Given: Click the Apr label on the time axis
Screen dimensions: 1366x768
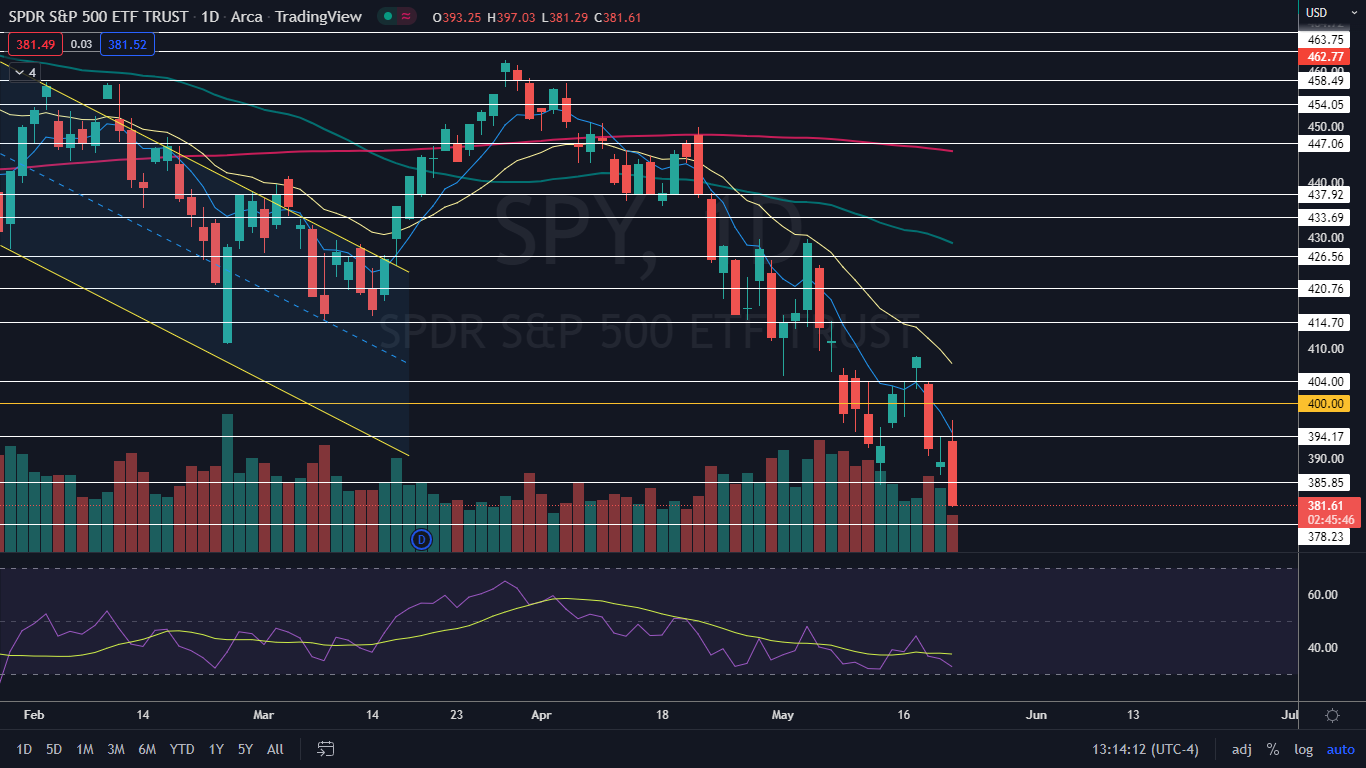Looking at the screenshot, I should coord(541,716).
